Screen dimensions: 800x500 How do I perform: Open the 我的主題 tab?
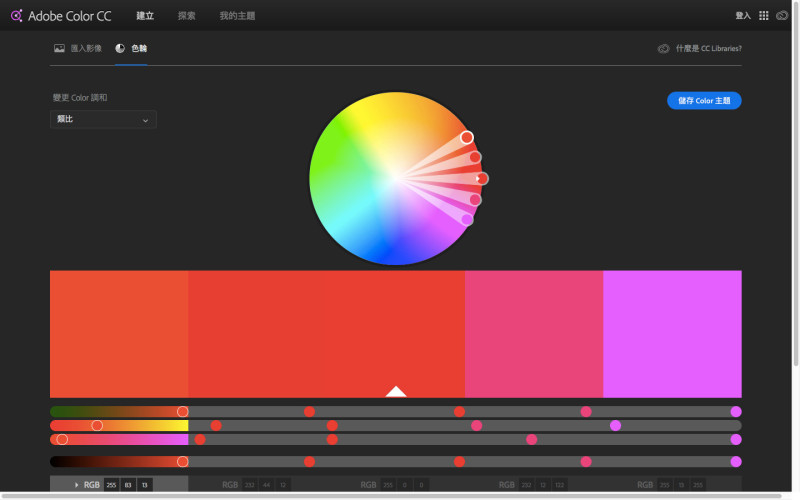[237, 16]
